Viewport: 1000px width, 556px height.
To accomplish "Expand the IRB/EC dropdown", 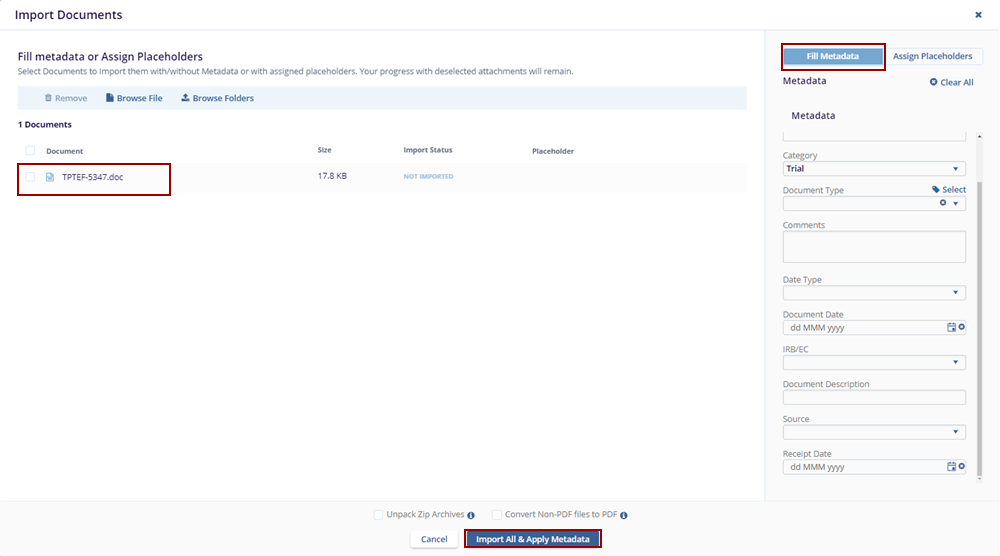I will [x=873, y=362].
